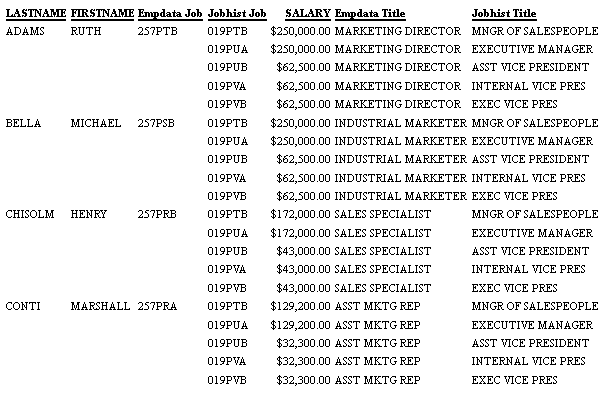
Task: Click job code 257PSB for Bella
Action: (x=156, y=123)
